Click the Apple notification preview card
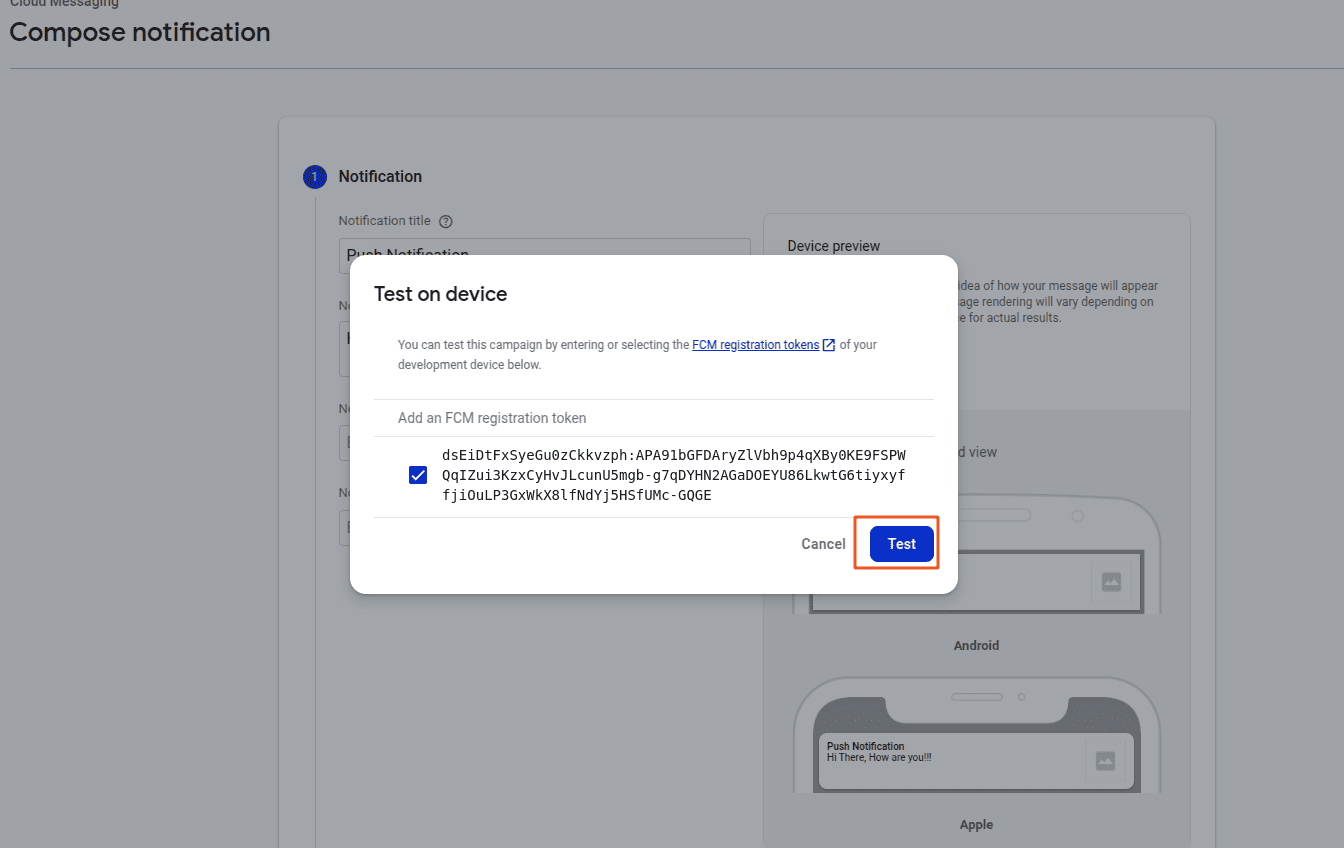1344x848 pixels. coord(975,762)
